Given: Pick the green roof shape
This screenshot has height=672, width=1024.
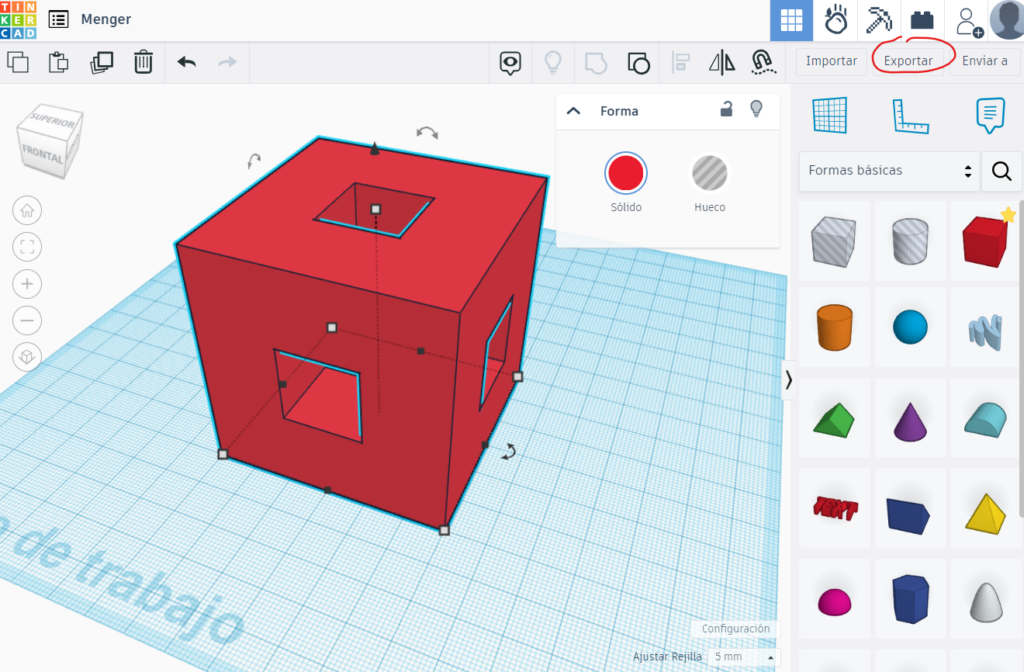Looking at the screenshot, I should tap(834, 419).
